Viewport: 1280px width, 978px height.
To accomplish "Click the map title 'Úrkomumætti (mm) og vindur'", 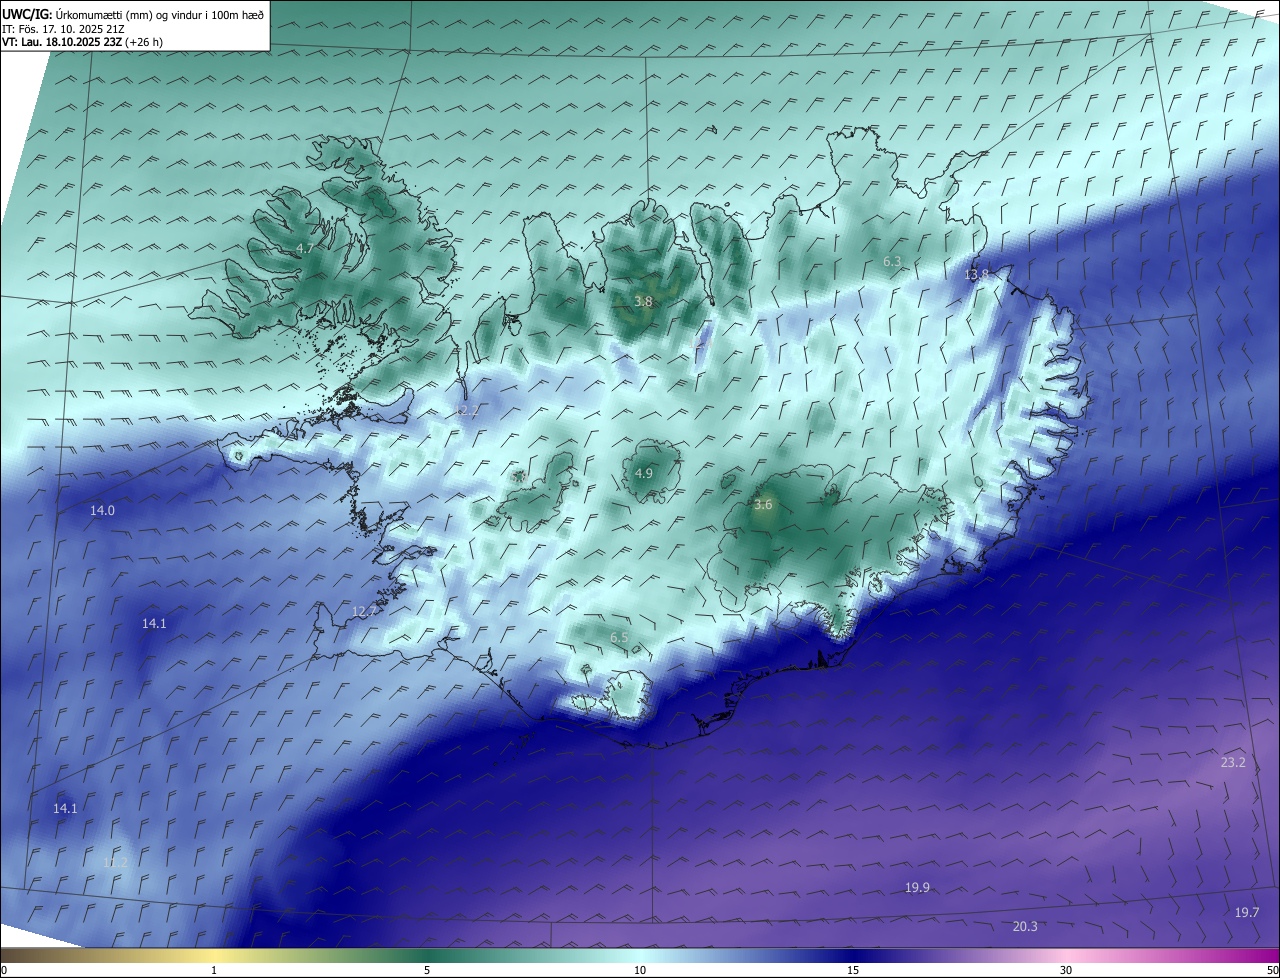I will 131,15.
